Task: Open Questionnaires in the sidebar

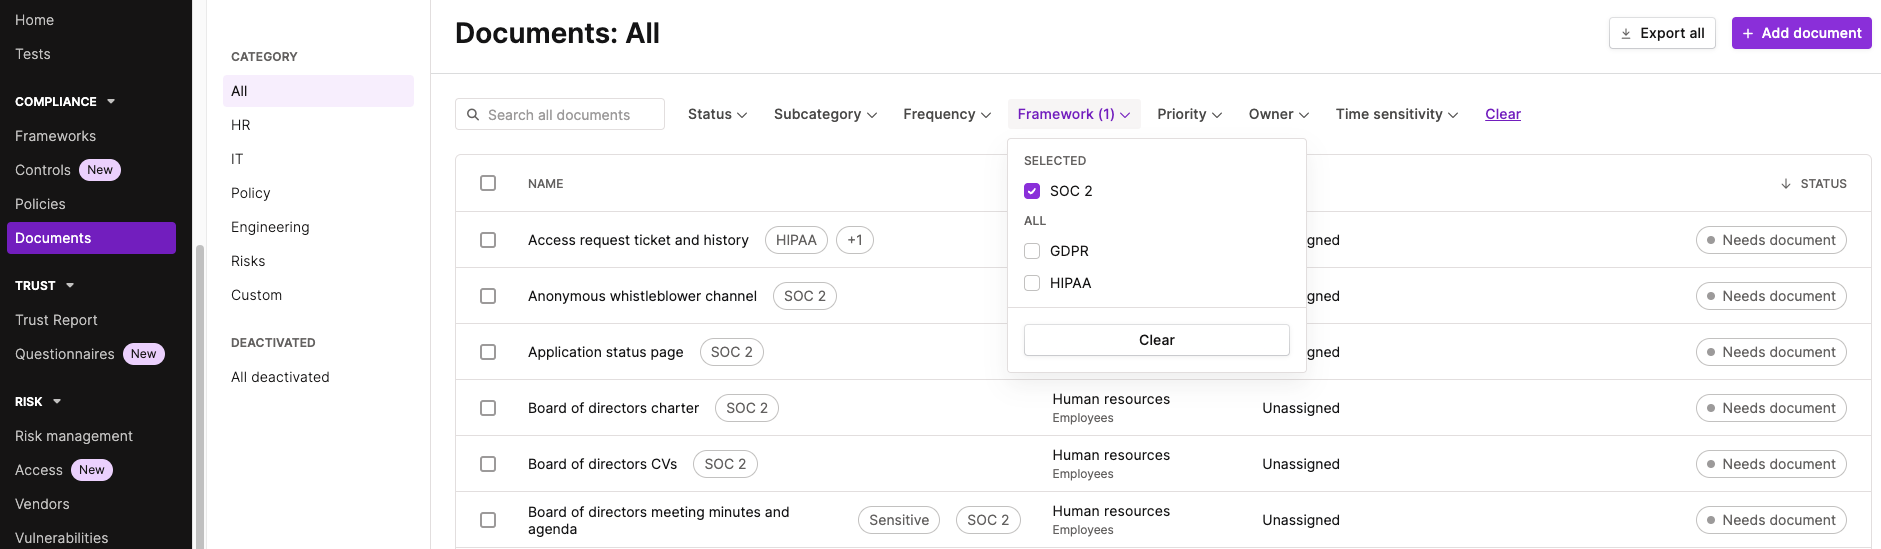Action: pos(65,354)
